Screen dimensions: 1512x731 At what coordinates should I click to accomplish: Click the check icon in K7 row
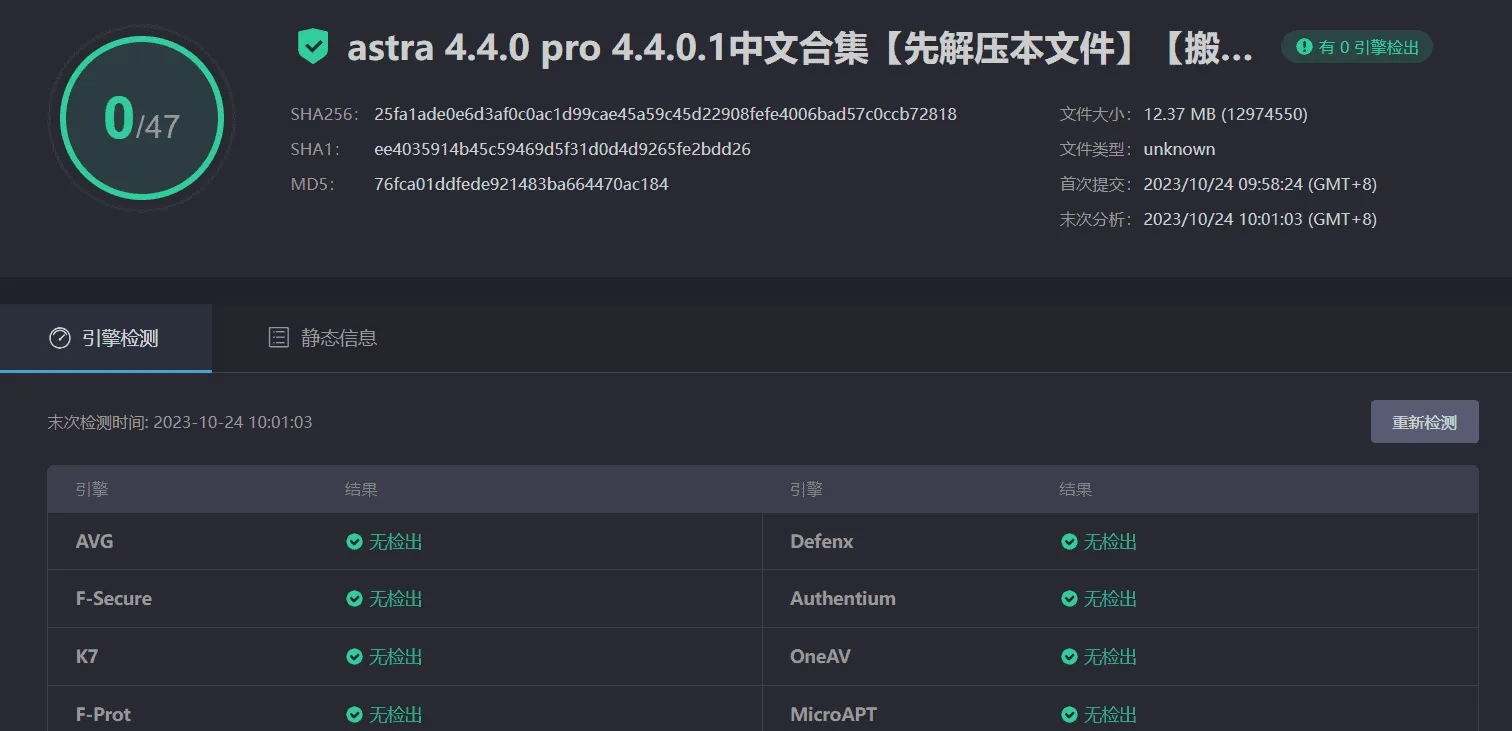[354, 657]
